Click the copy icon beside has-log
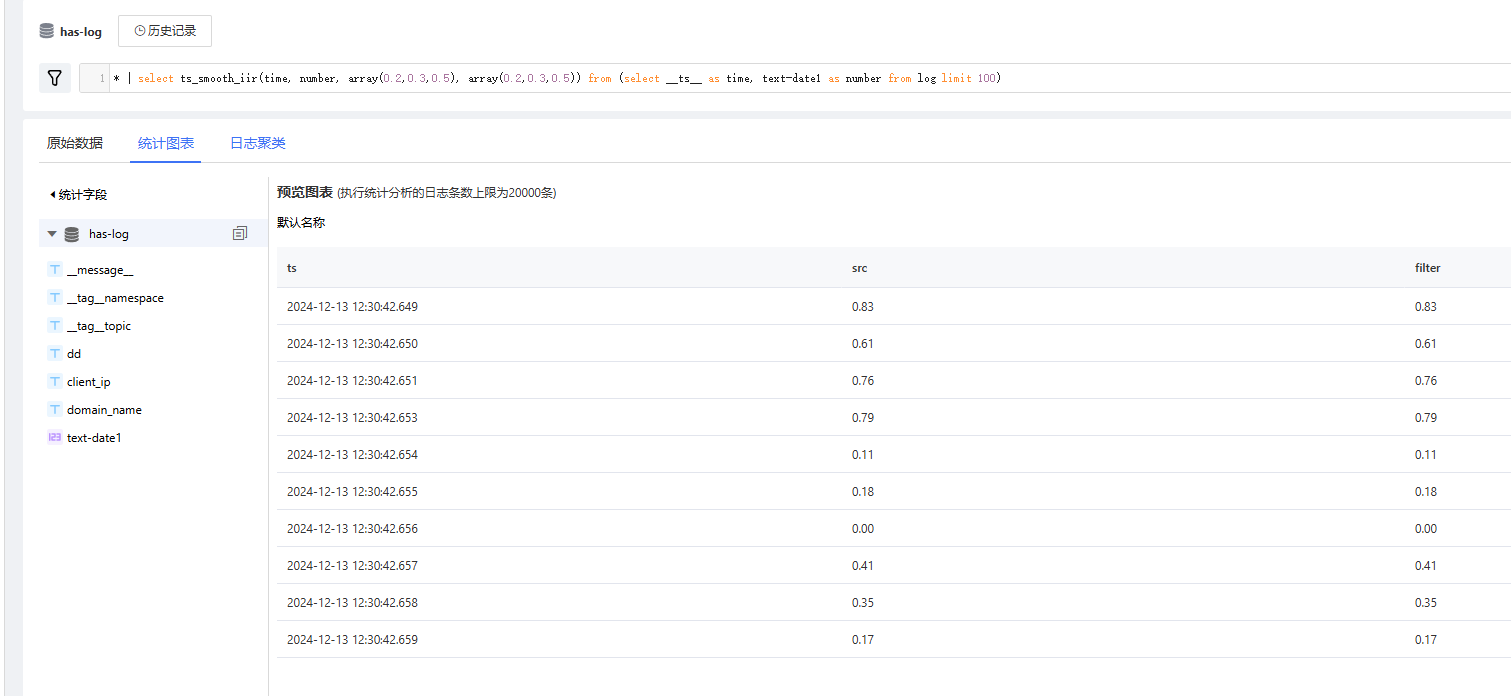This screenshot has width=1511, height=696. coord(240,233)
